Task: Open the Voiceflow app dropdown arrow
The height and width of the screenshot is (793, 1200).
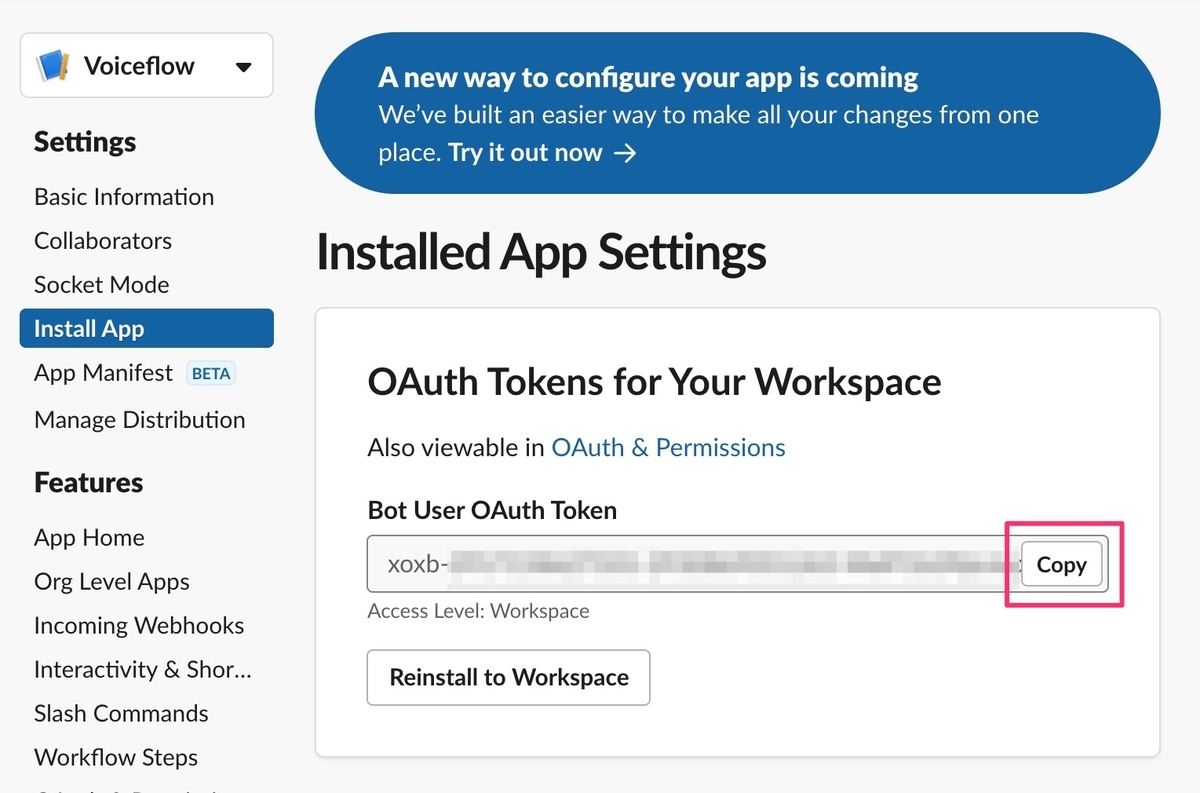Action: coord(243,67)
